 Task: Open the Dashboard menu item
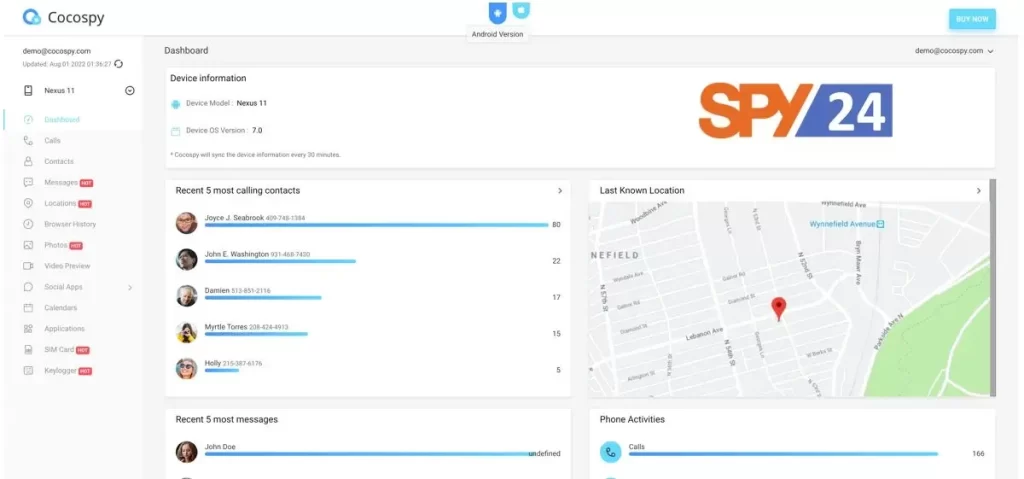62,120
